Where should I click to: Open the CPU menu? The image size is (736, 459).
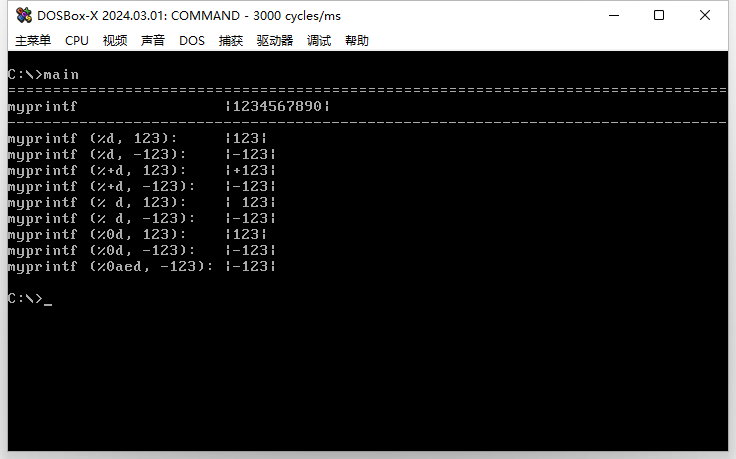[77, 41]
